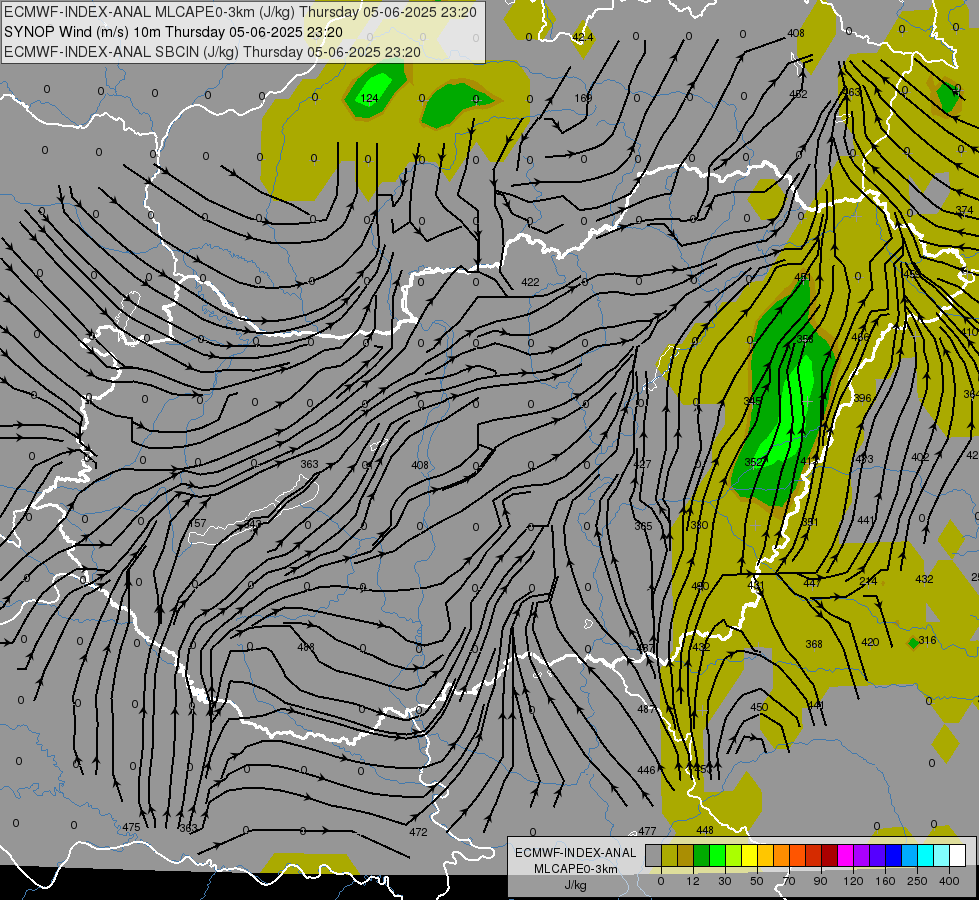The width and height of the screenshot is (979, 900).
Task: Select the 466 value on the map
Action: tap(860, 337)
